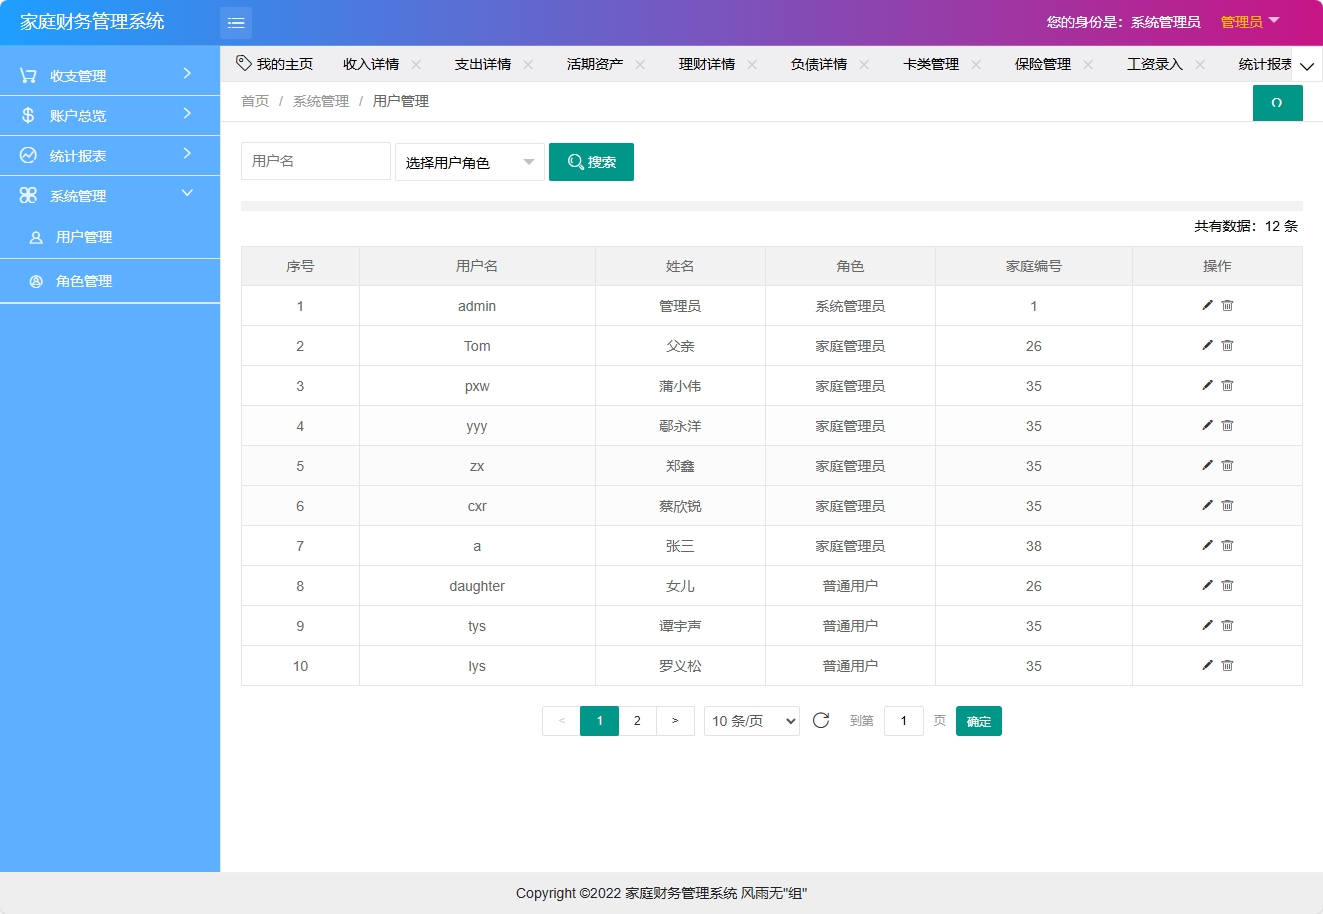This screenshot has width=1323, height=914.
Task: 点击用户名搜索输入框
Action: point(315,161)
